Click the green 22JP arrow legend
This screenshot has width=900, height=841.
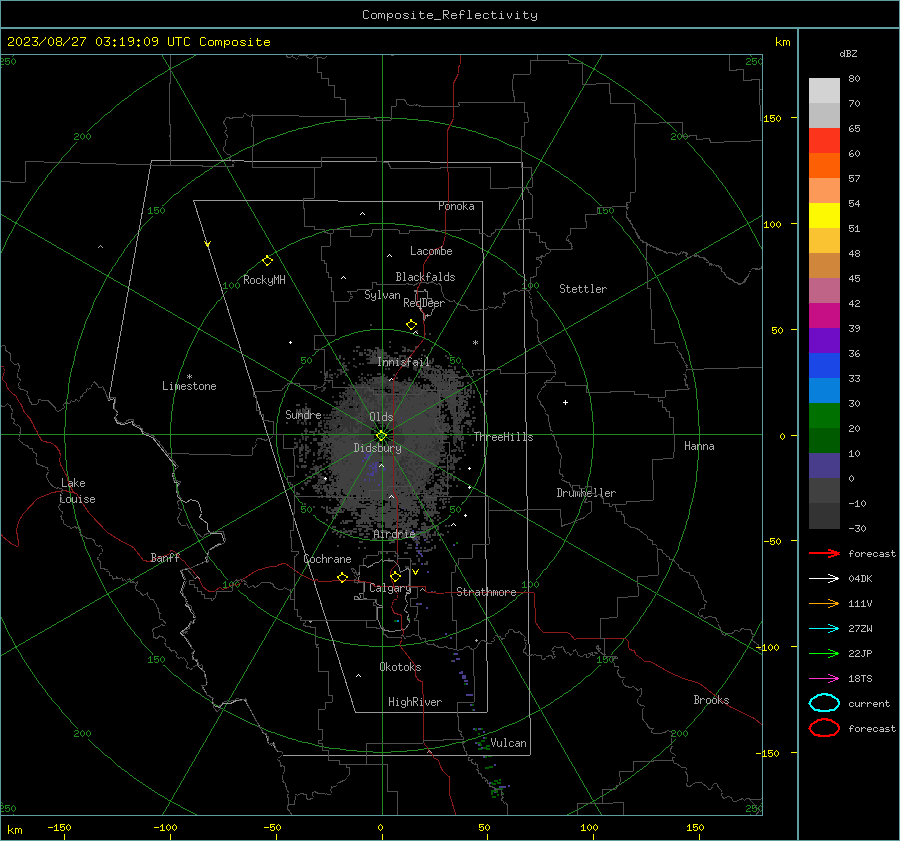(824, 653)
